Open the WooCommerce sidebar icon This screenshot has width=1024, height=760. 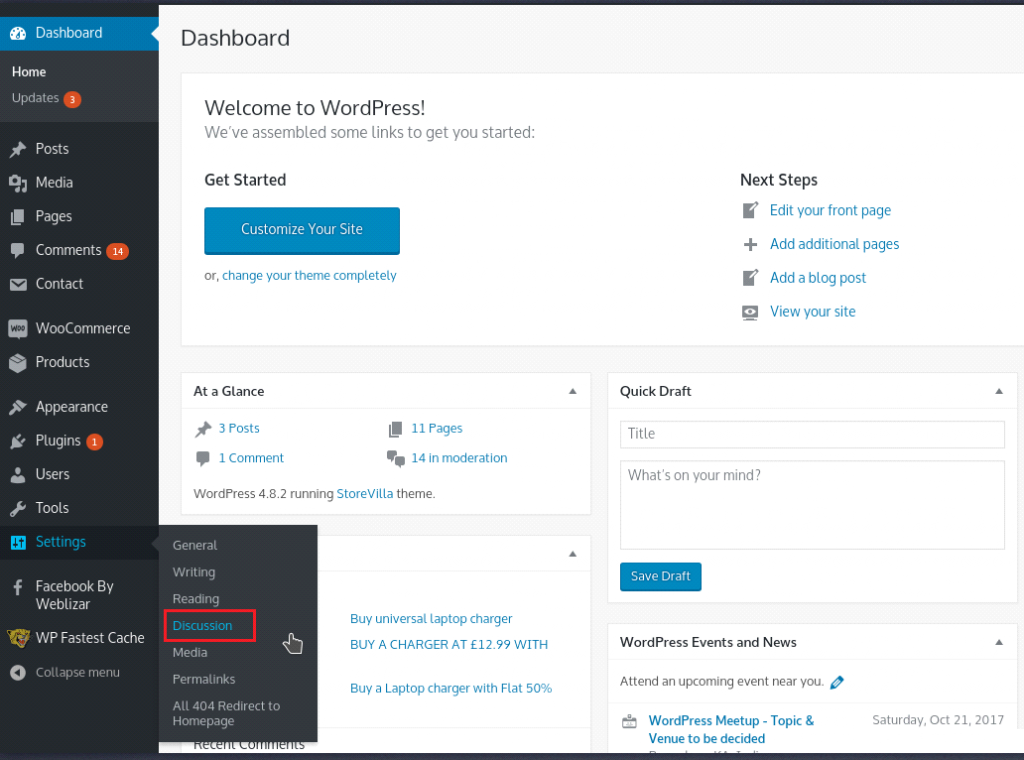pyautogui.click(x=20, y=328)
